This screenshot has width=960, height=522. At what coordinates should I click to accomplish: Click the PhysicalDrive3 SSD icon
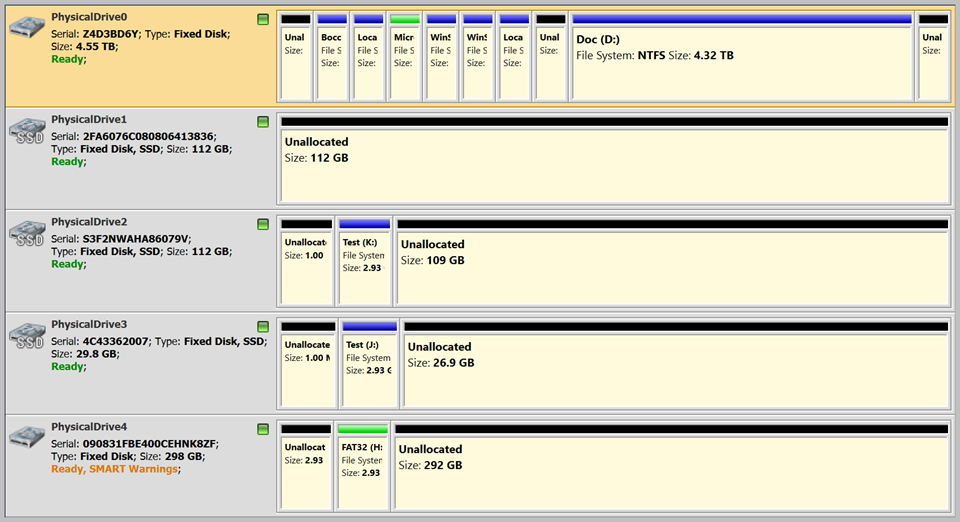27,336
